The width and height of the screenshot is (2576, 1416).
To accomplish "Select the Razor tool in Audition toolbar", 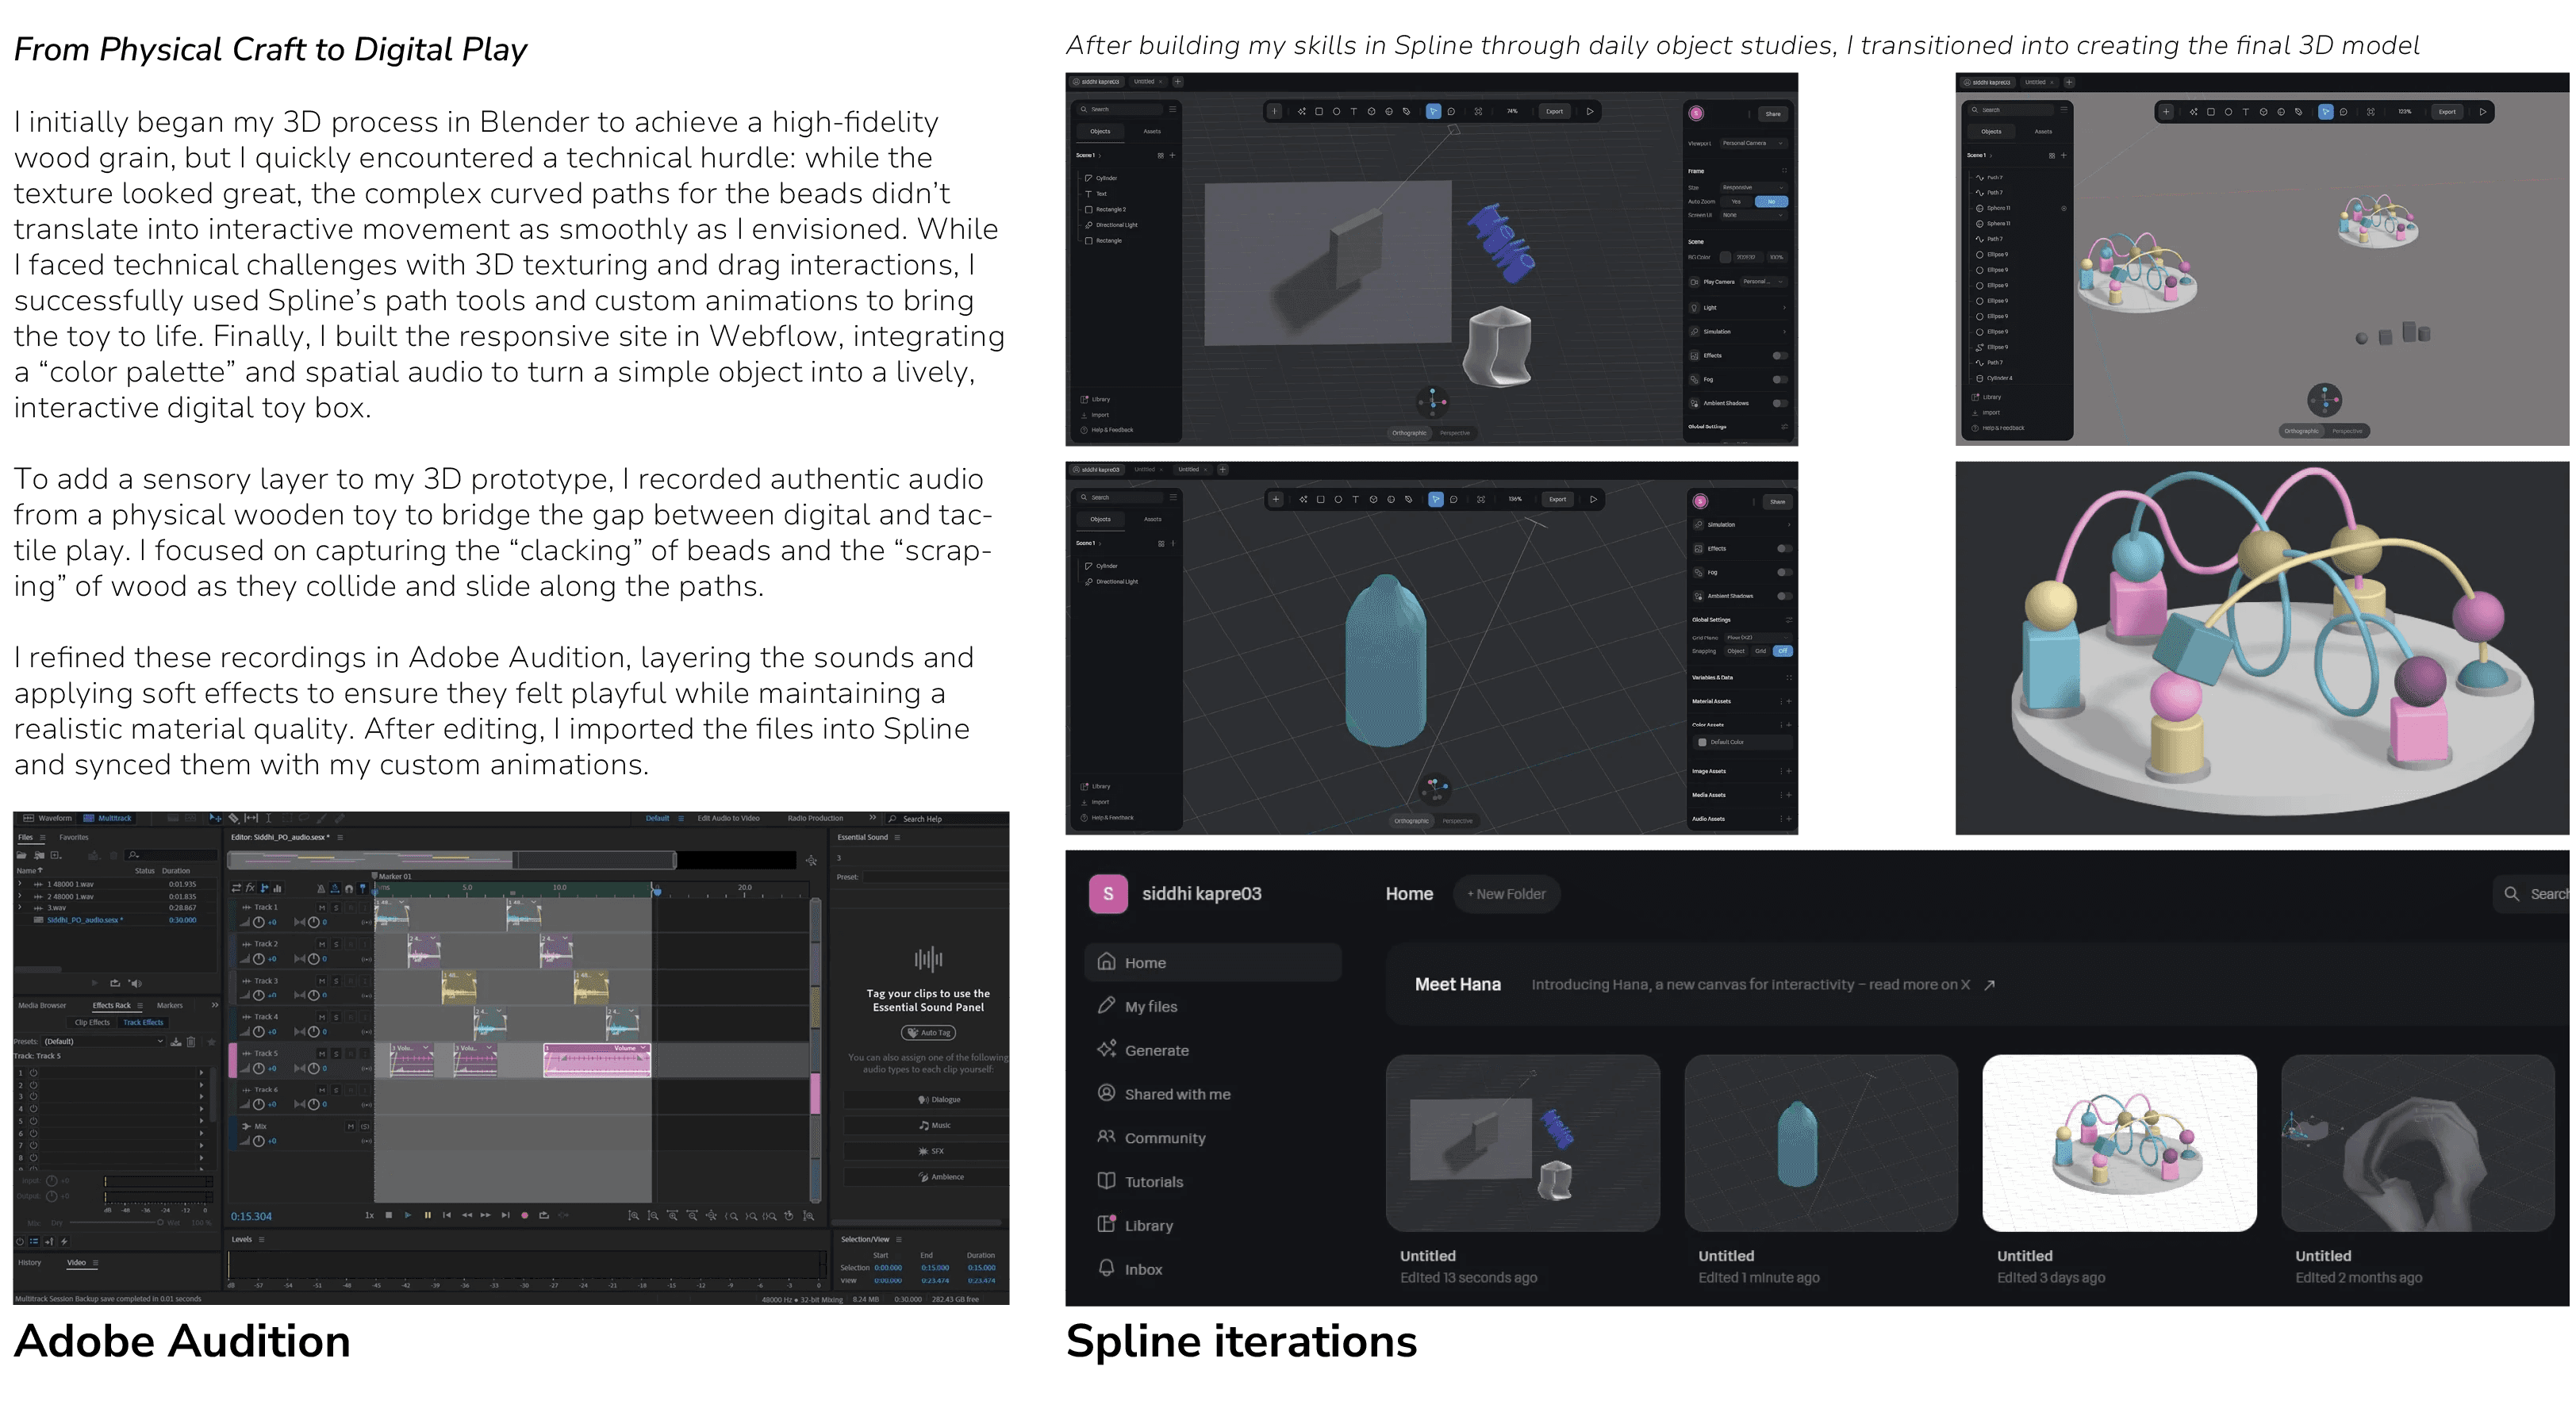I will tap(233, 818).
